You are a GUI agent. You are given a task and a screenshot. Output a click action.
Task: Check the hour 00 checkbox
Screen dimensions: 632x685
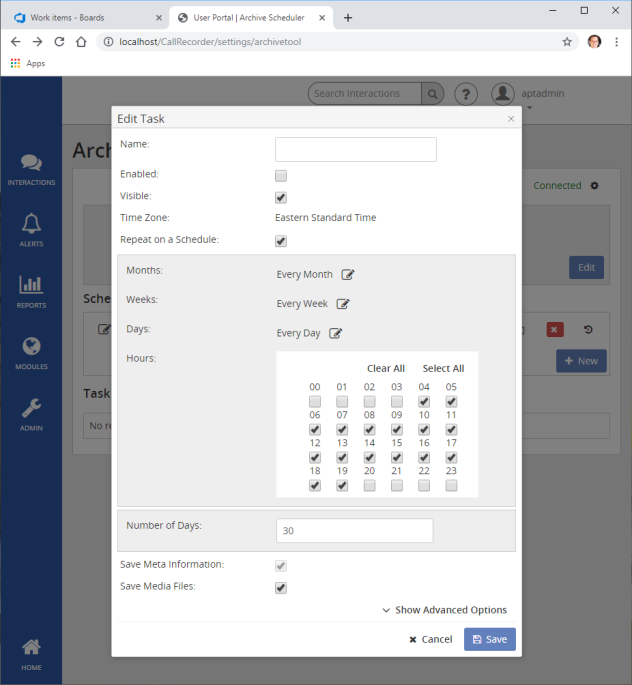click(315, 402)
